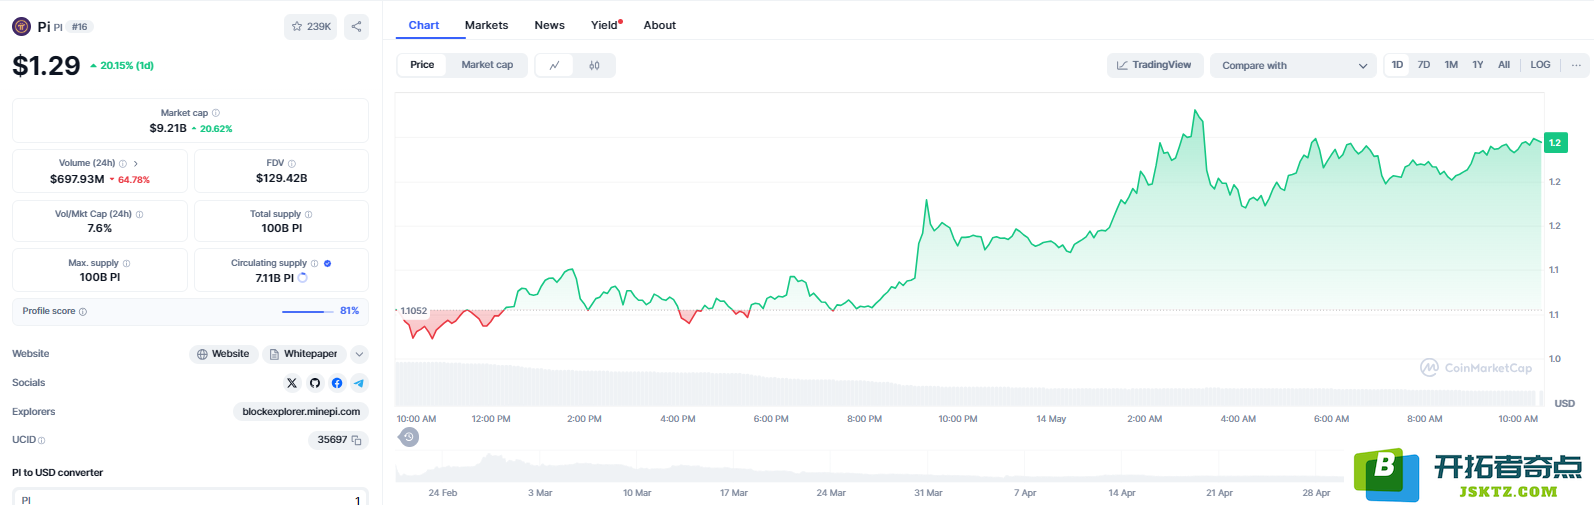Viewport: 1594px width, 505px height.
Task: Open the Pi Website link
Action: [223, 354]
